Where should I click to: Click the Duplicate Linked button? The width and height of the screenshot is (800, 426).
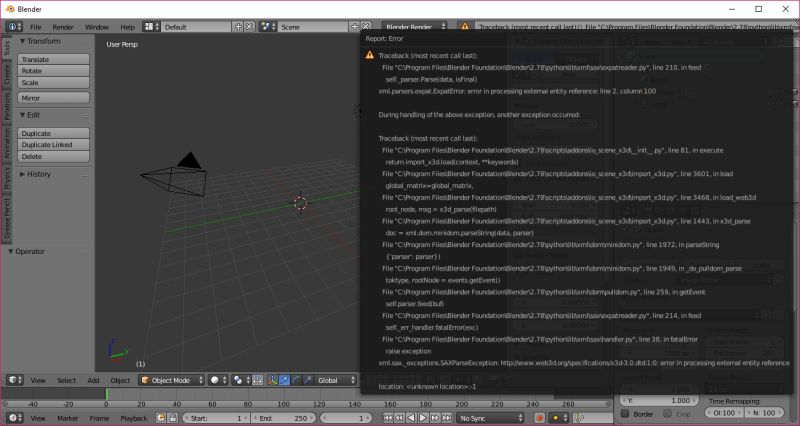coord(54,145)
